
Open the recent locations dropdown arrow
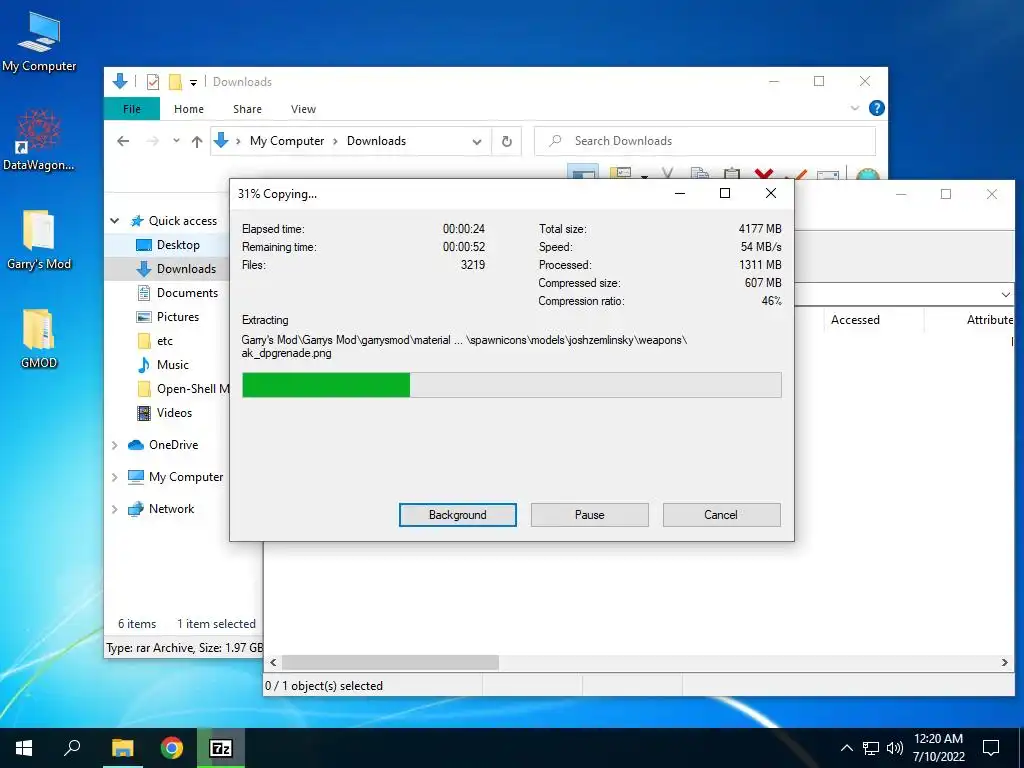tap(176, 141)
